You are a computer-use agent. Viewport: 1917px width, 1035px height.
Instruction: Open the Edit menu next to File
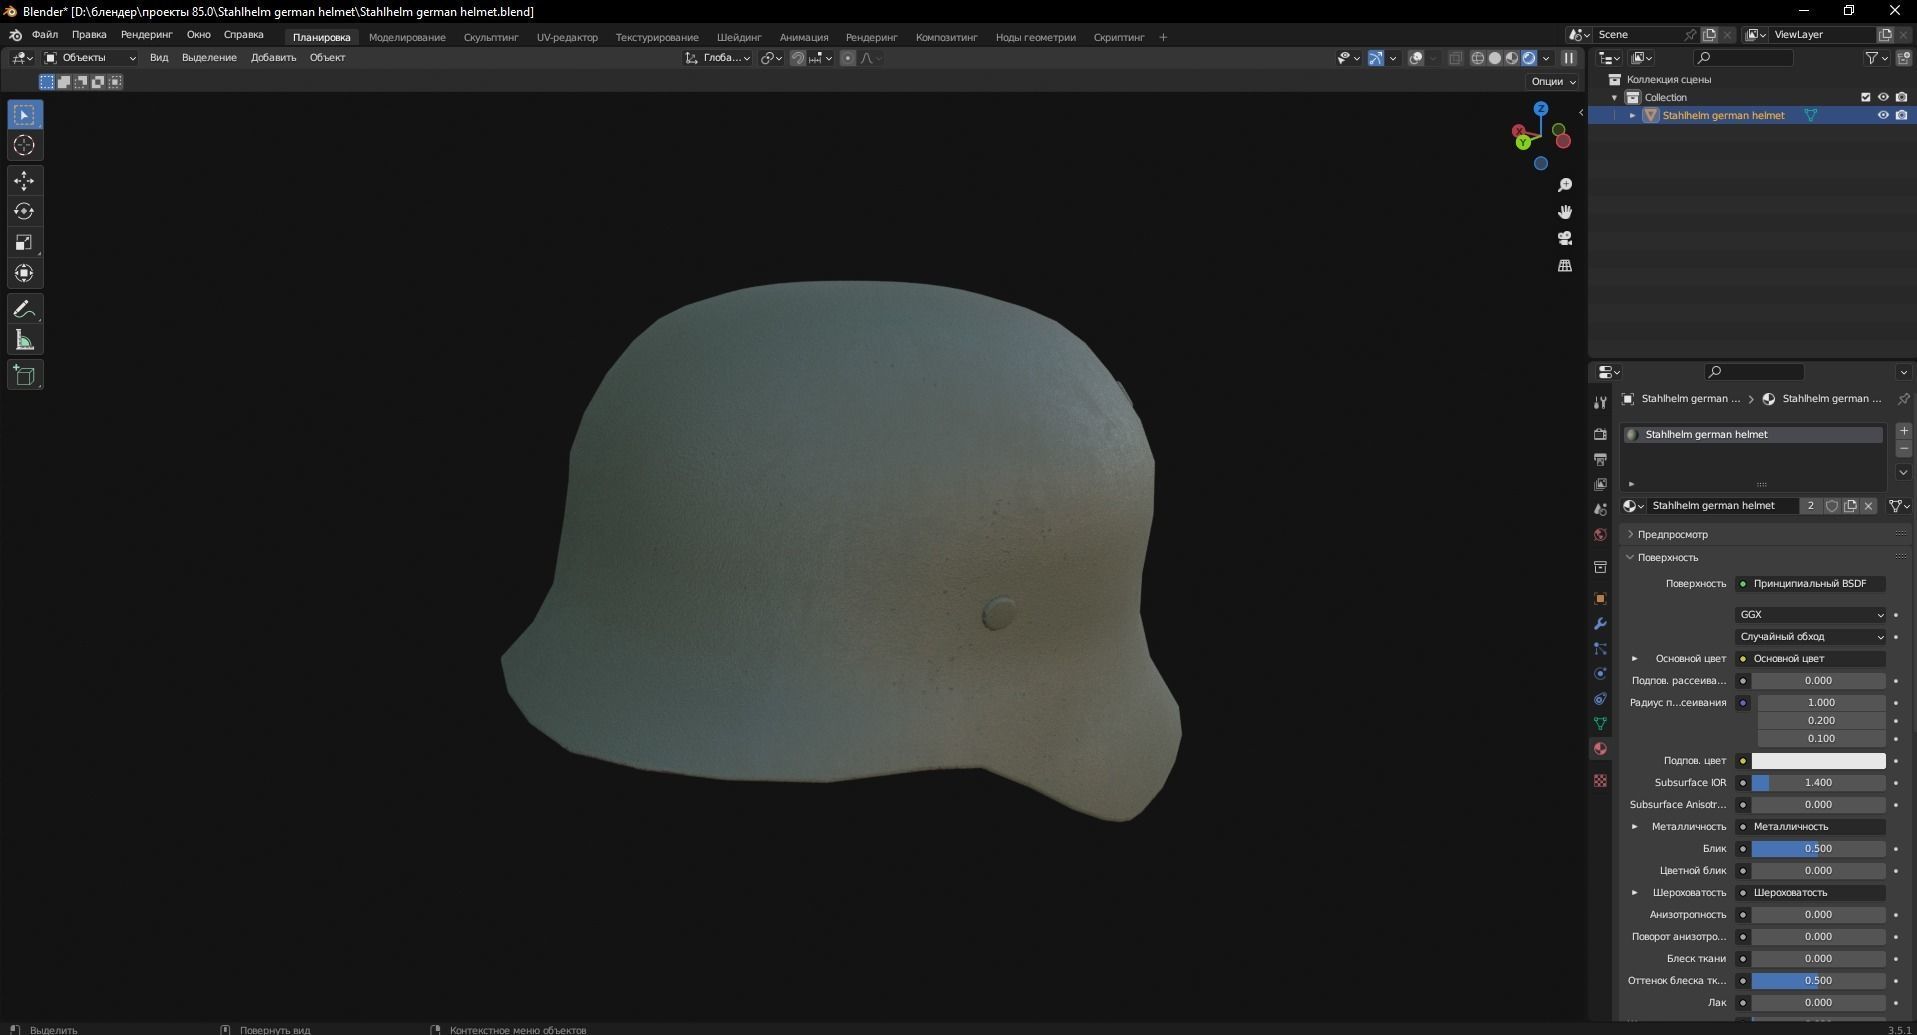point(89,35)
